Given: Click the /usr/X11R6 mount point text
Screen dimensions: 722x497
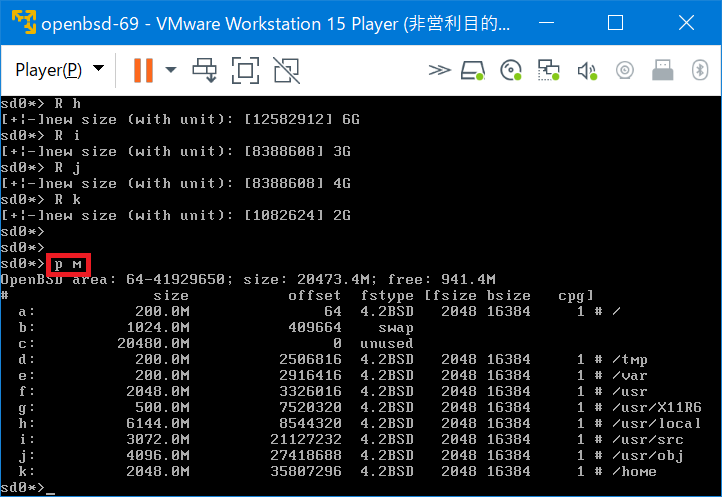Looking at the screenshot, I should tap(657, 407).
